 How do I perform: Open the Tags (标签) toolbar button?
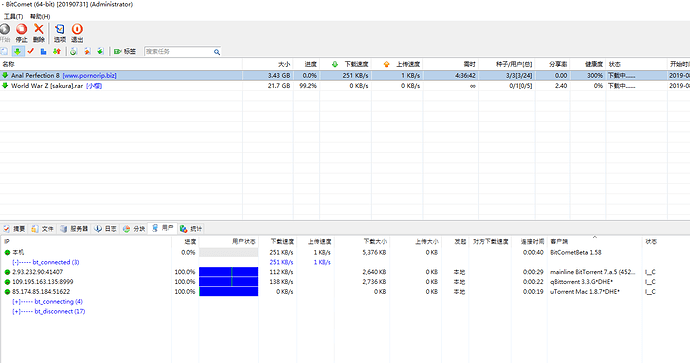point(125,51)
